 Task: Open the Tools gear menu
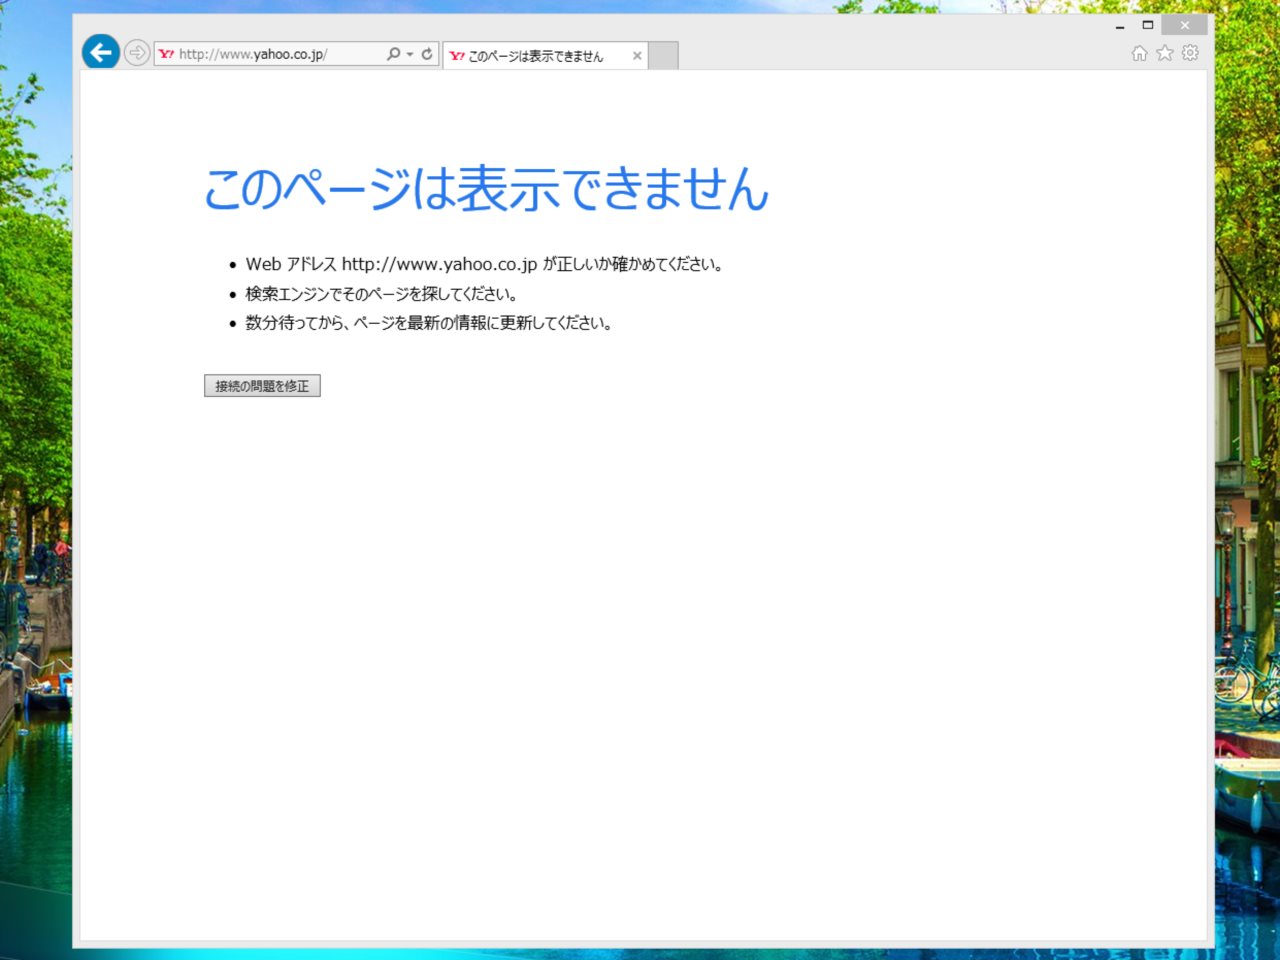1190,54
